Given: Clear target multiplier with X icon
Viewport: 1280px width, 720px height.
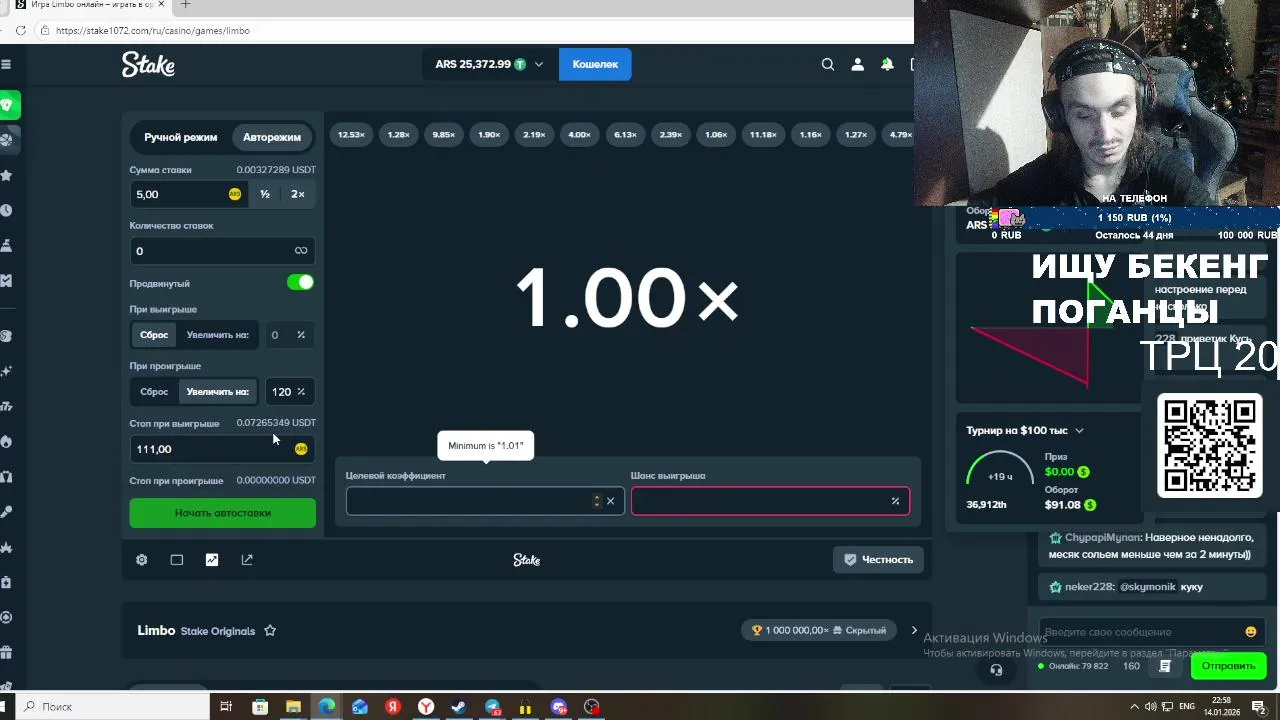Looking at the screenshot, I should coord(610,501).
